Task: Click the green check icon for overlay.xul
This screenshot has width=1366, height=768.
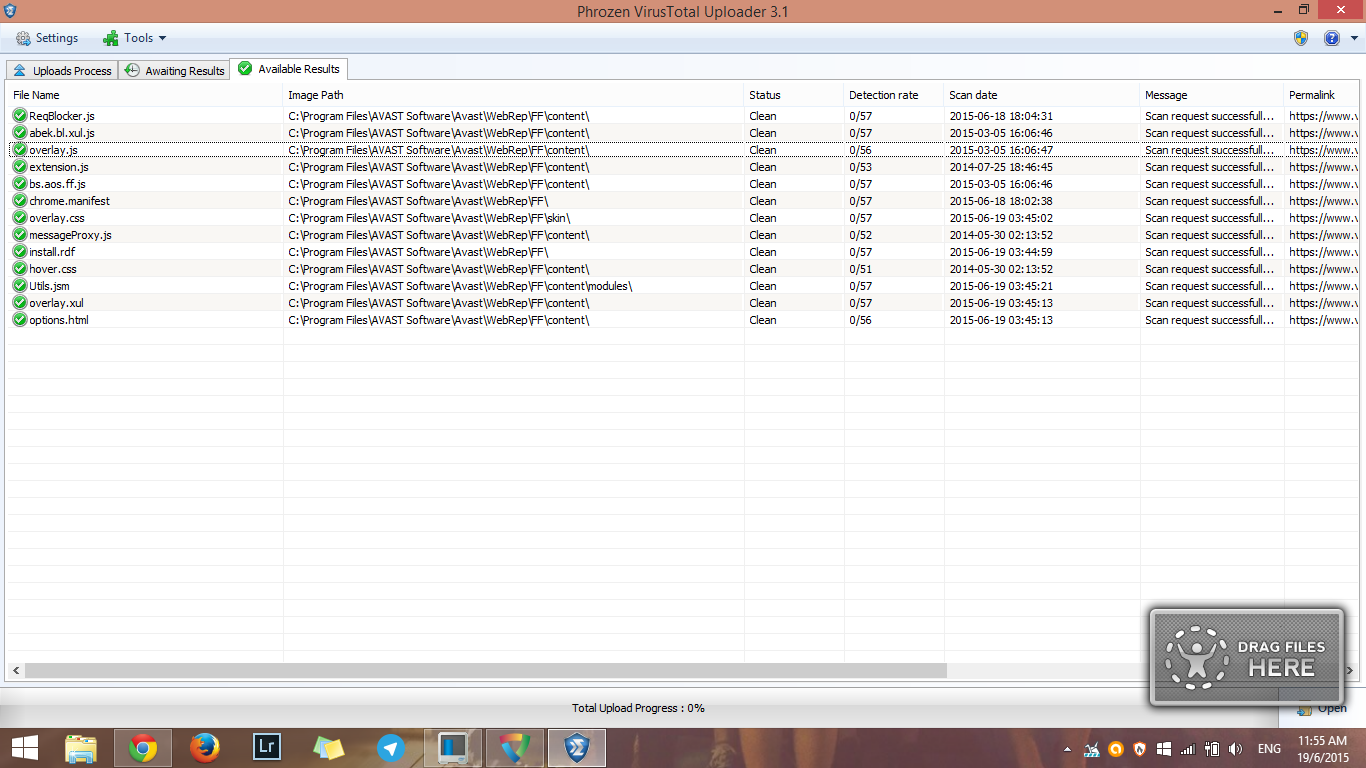Action: click(19, 303)
